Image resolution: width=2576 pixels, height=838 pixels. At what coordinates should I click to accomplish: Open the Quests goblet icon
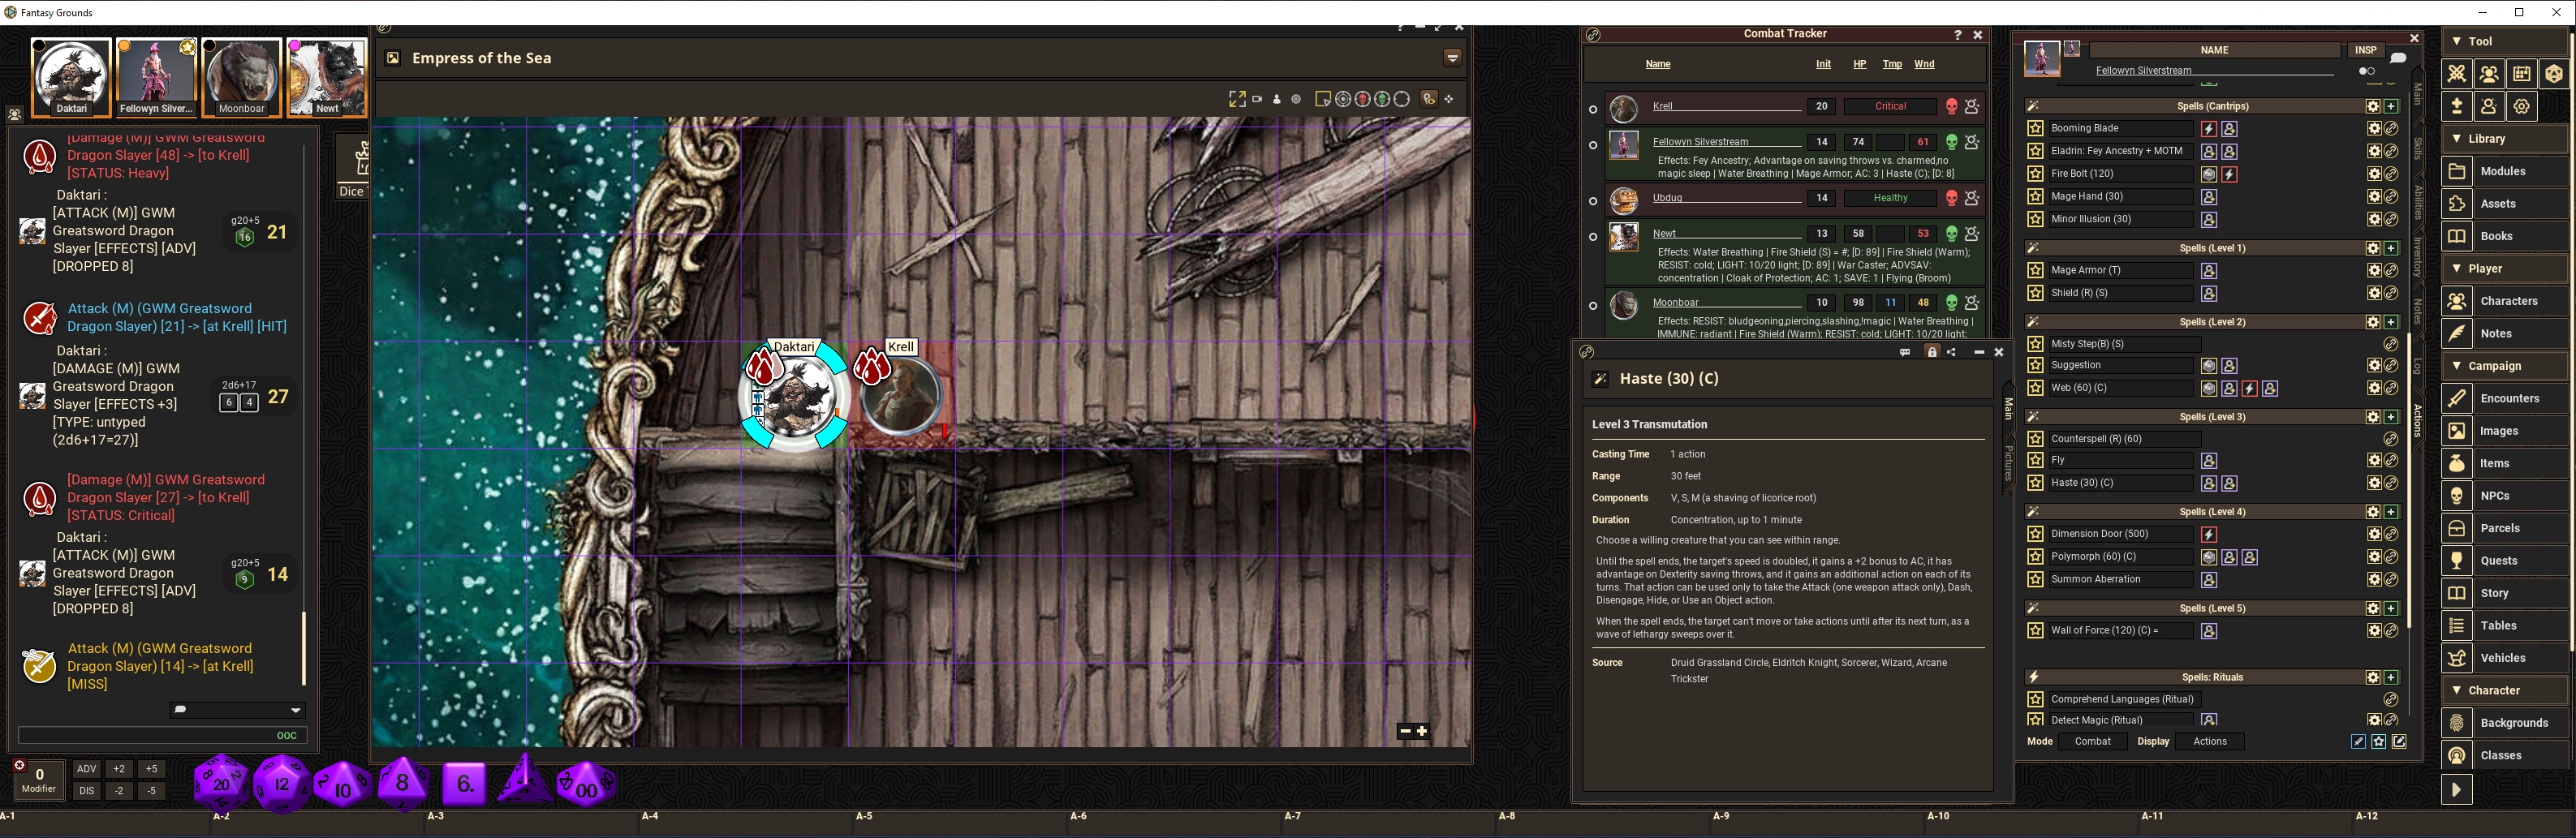pyautogui.click(x=2457, y=561)
